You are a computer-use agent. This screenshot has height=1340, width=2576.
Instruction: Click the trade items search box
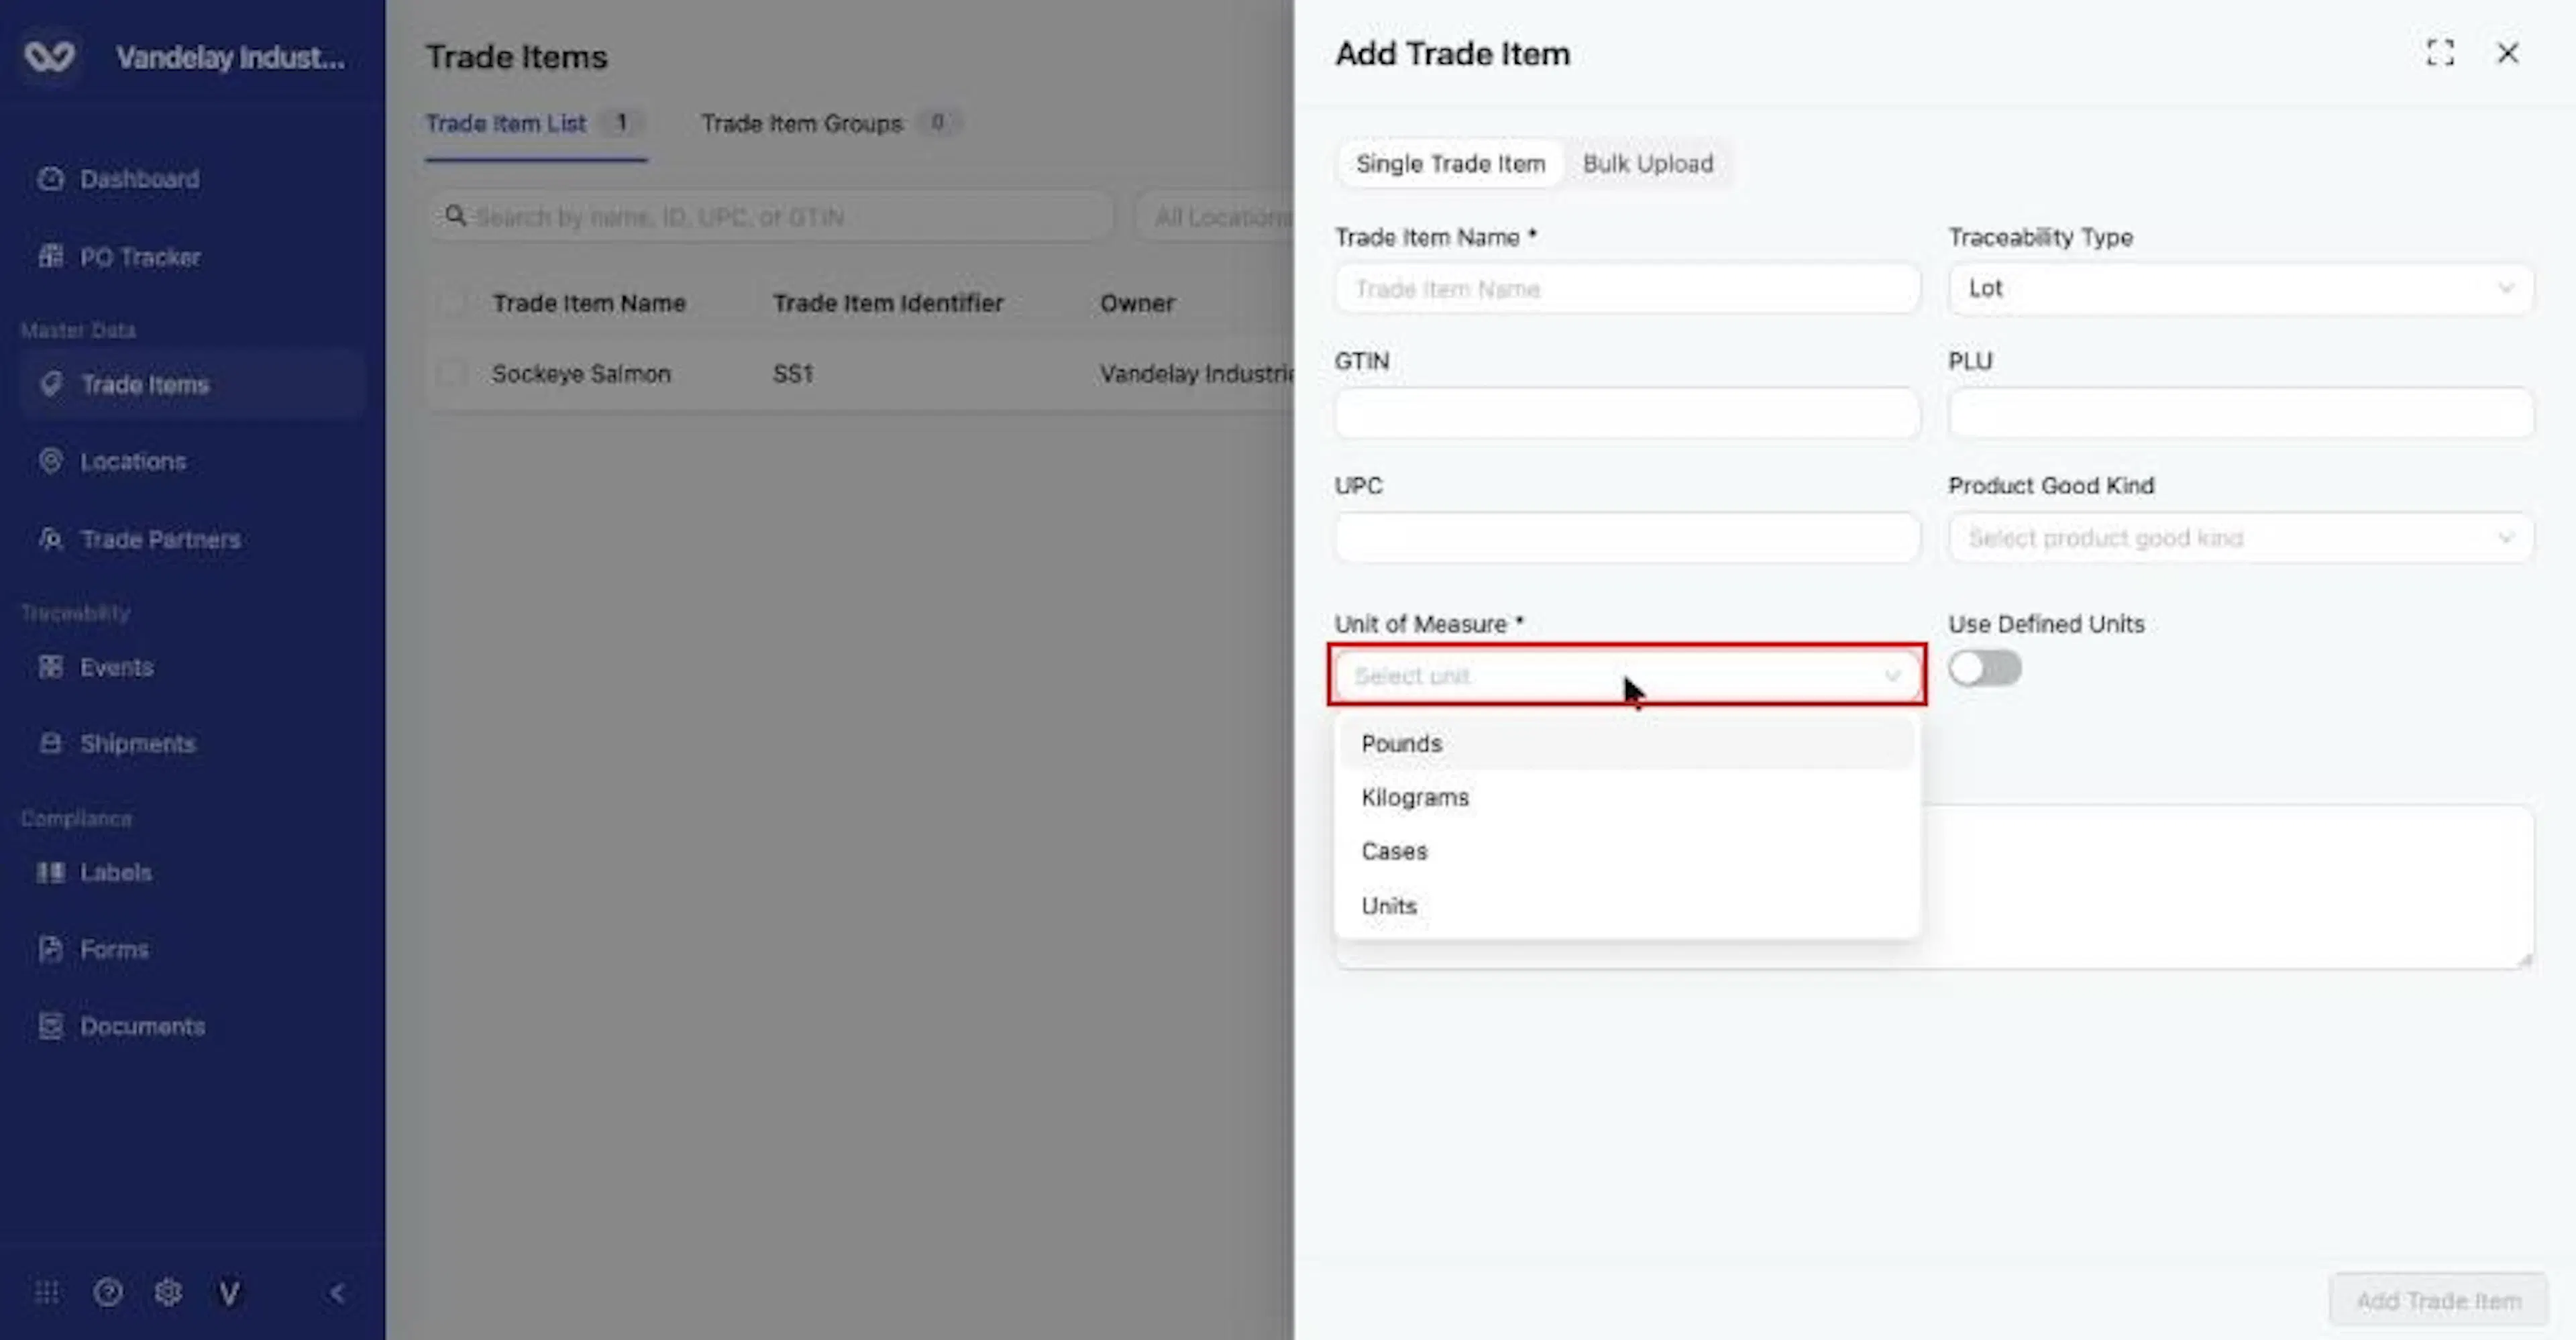pyautogui.click(x=770, y=217)
